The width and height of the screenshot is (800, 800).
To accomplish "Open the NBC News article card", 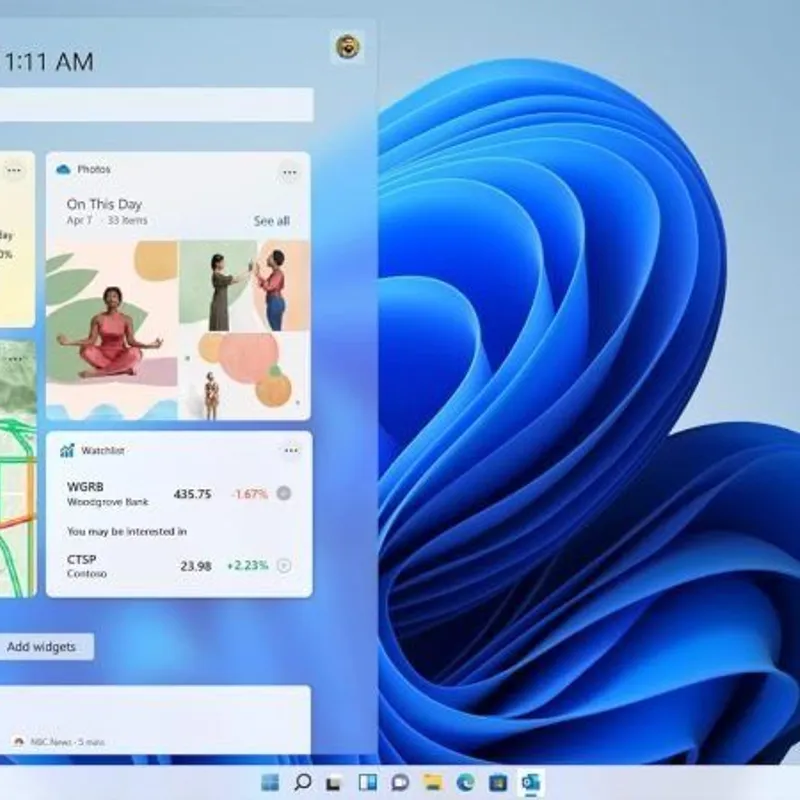I will click(155, 719).
